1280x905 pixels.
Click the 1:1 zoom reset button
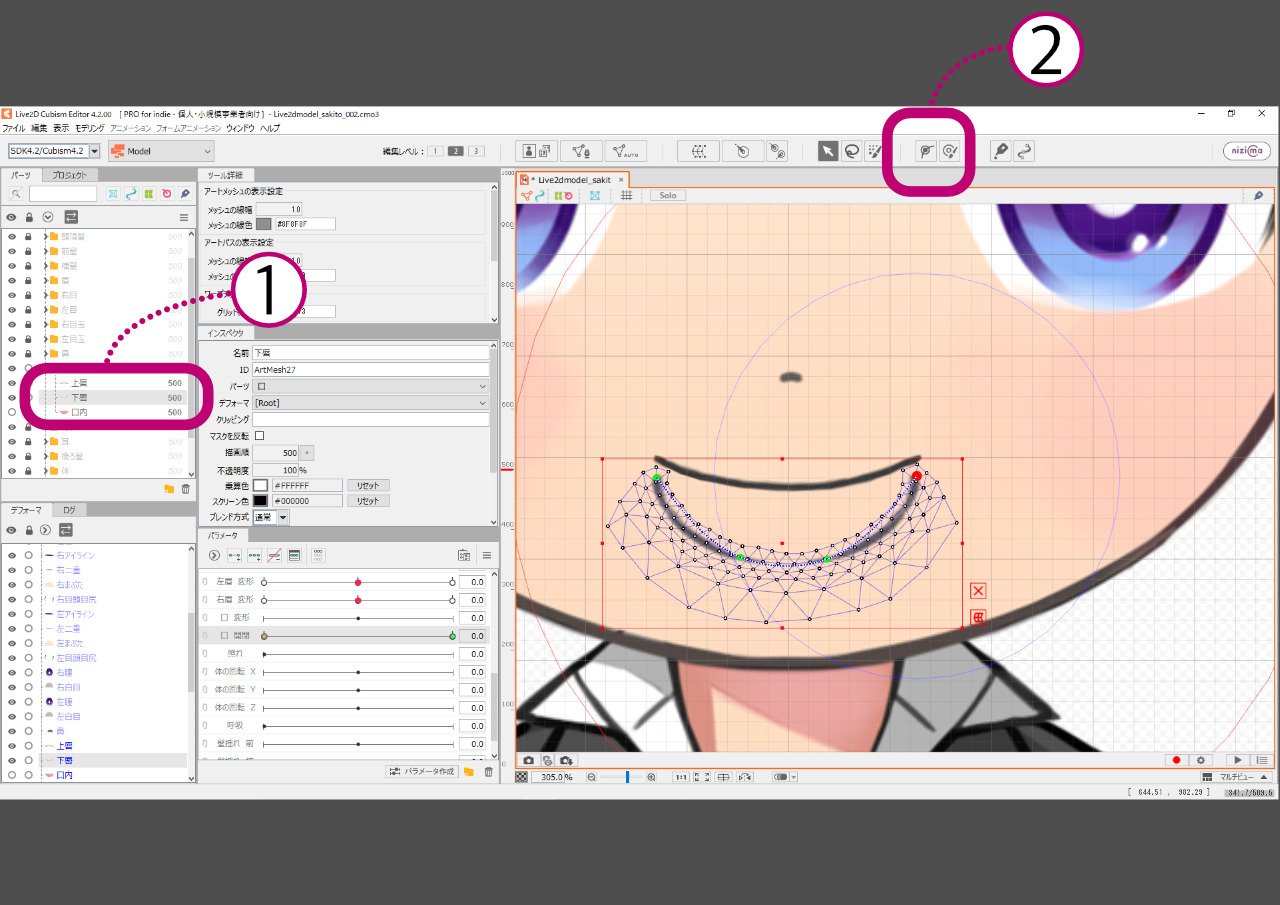[x=680, y=777]
